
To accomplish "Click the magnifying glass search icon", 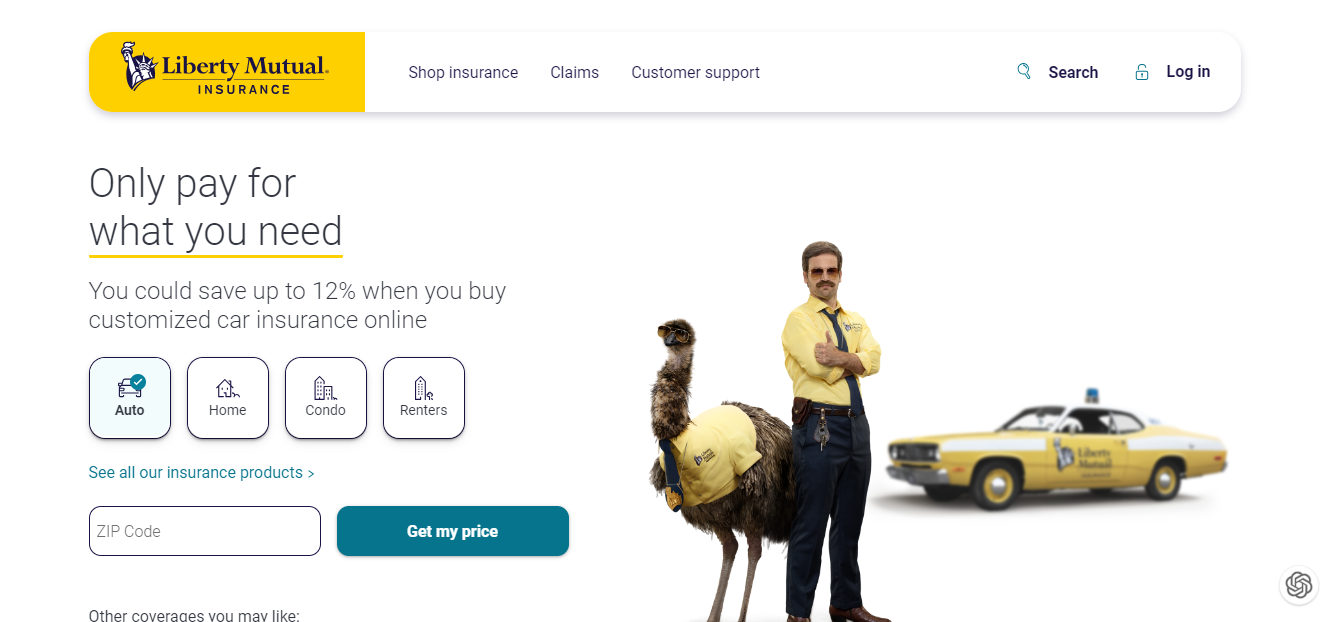I will coord(1023,71).
